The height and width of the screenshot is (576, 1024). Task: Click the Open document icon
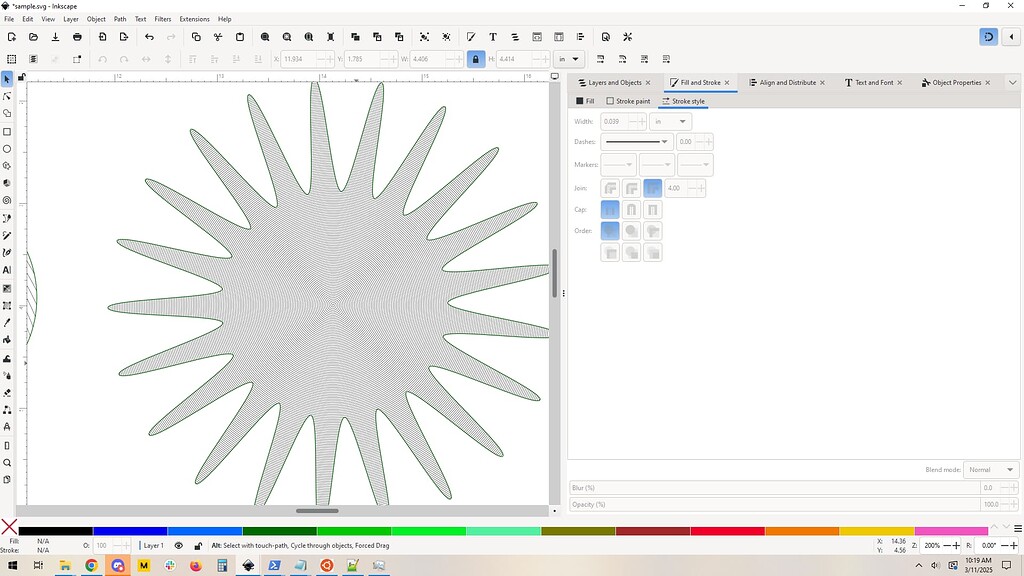tap(33, 37)
